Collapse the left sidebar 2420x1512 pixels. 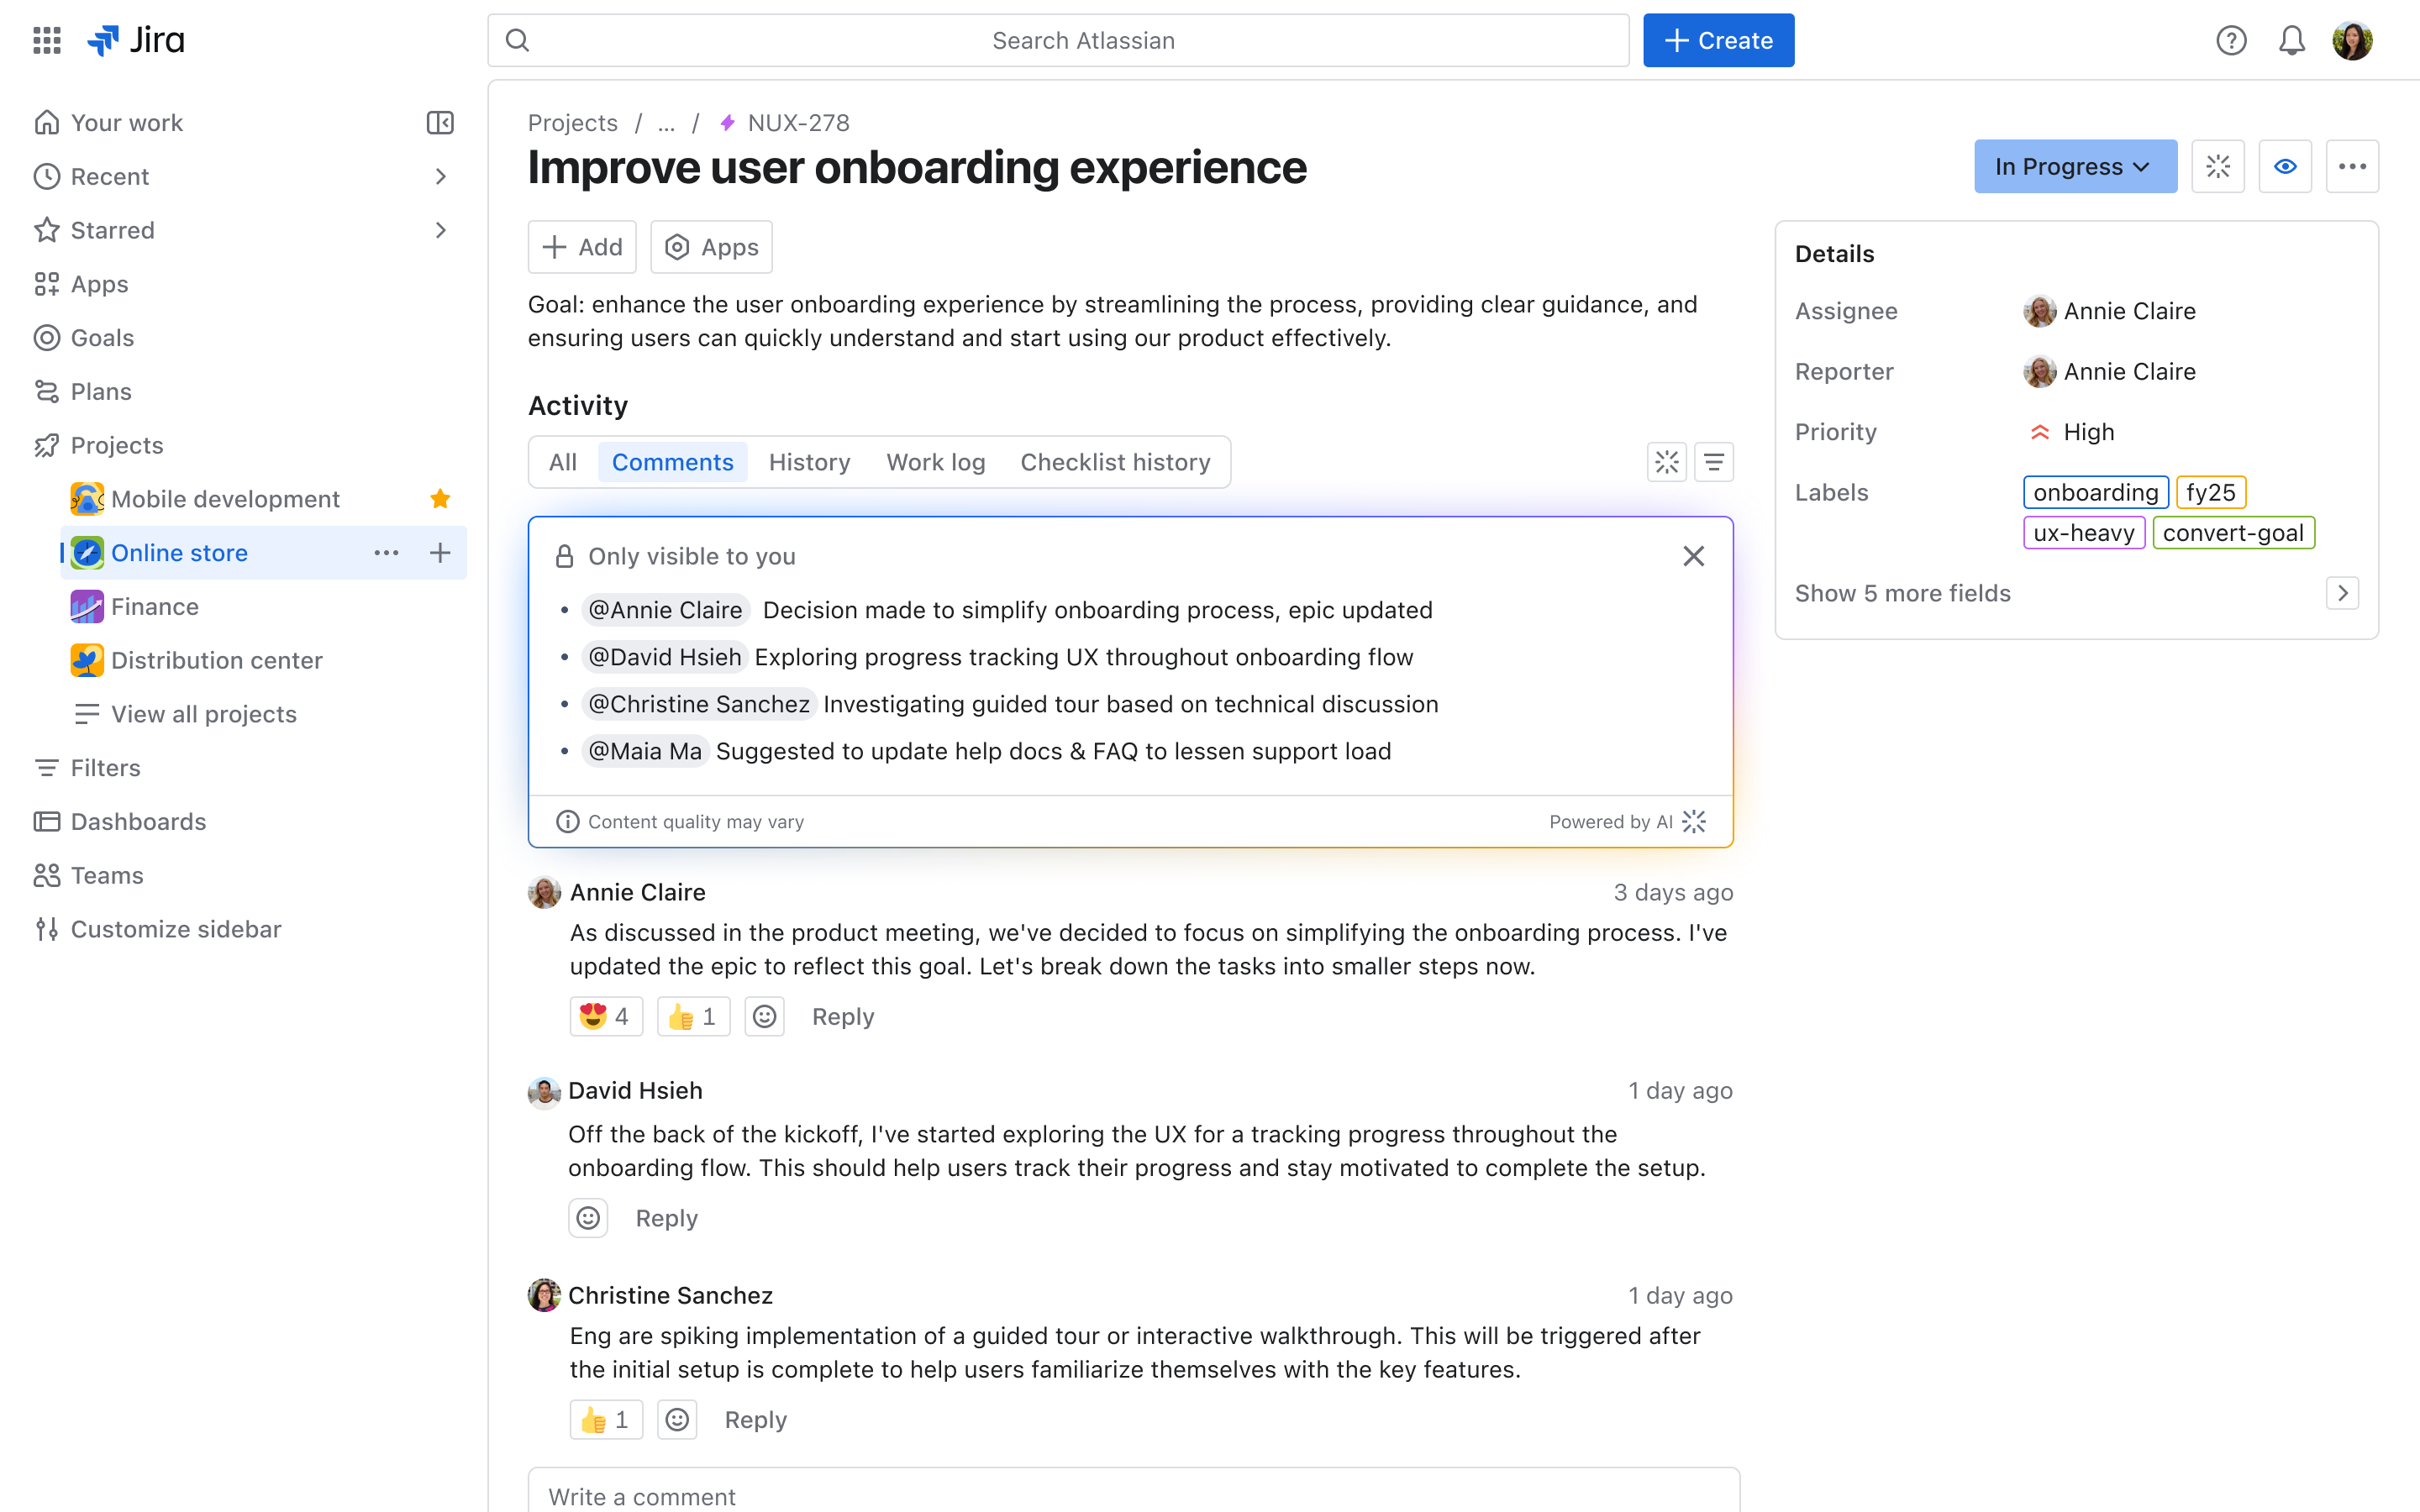(441, 122)
